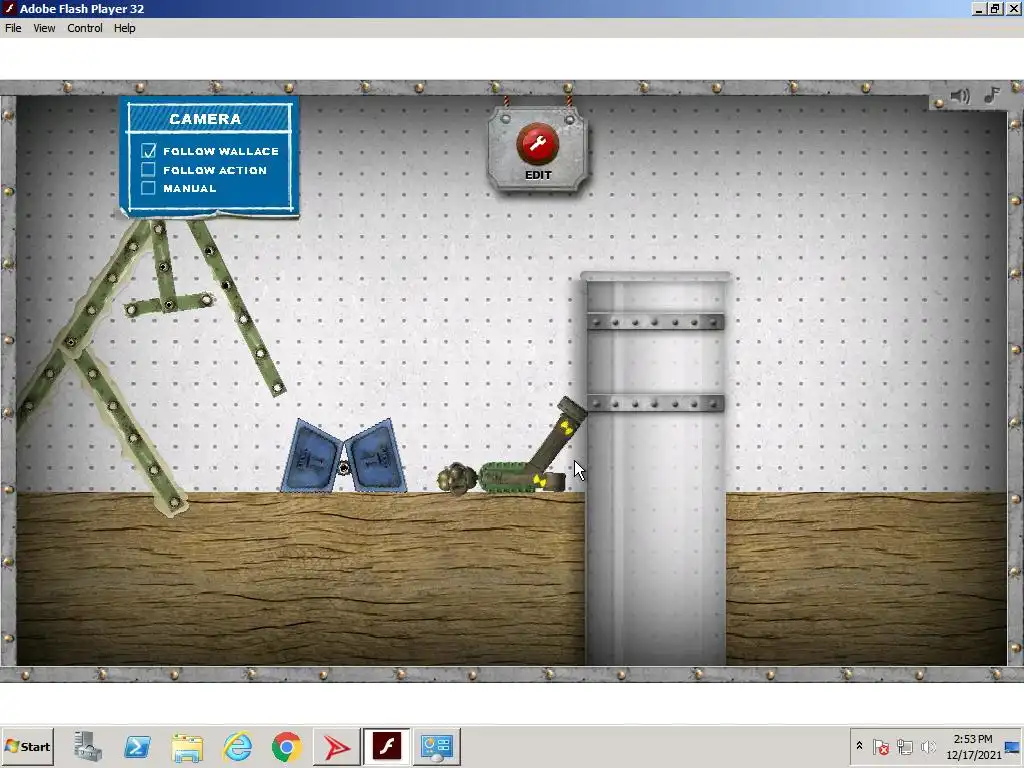The width and height of the screenshot is (1024, 768).
Task: Click the blue weight blocks object
Action: tap(344, 456)
